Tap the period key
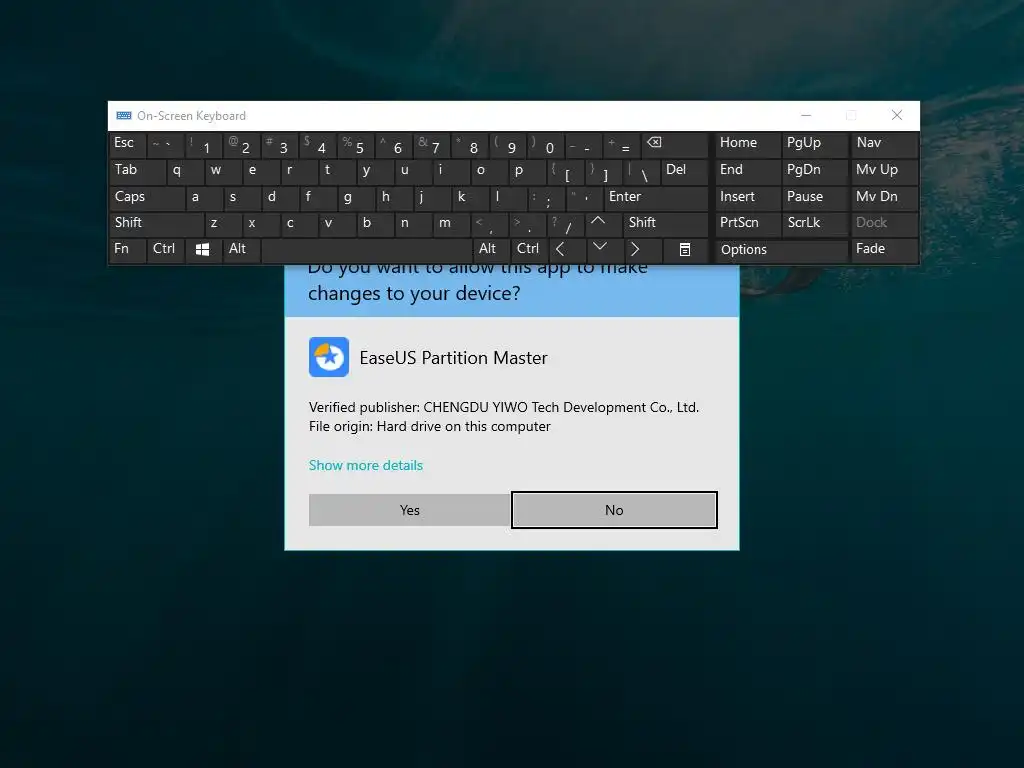Image resolution: width=1024 pixels, height=768 pixels. pos(527,224)
